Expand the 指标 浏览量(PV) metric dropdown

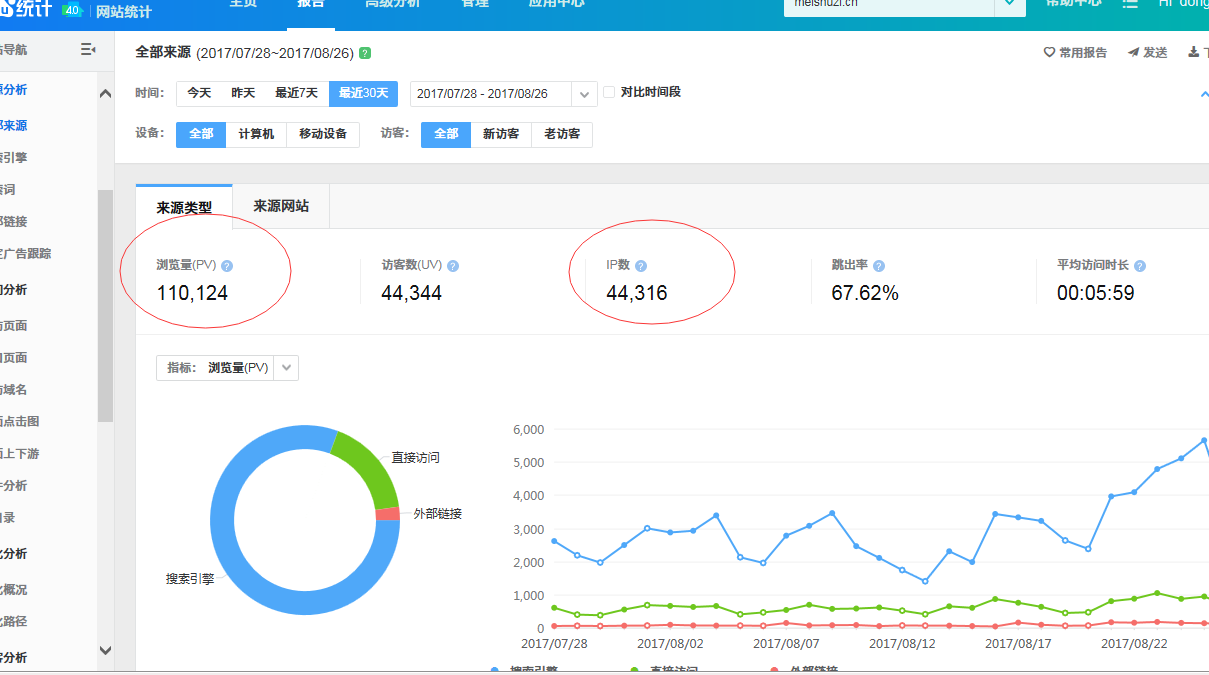286,368
